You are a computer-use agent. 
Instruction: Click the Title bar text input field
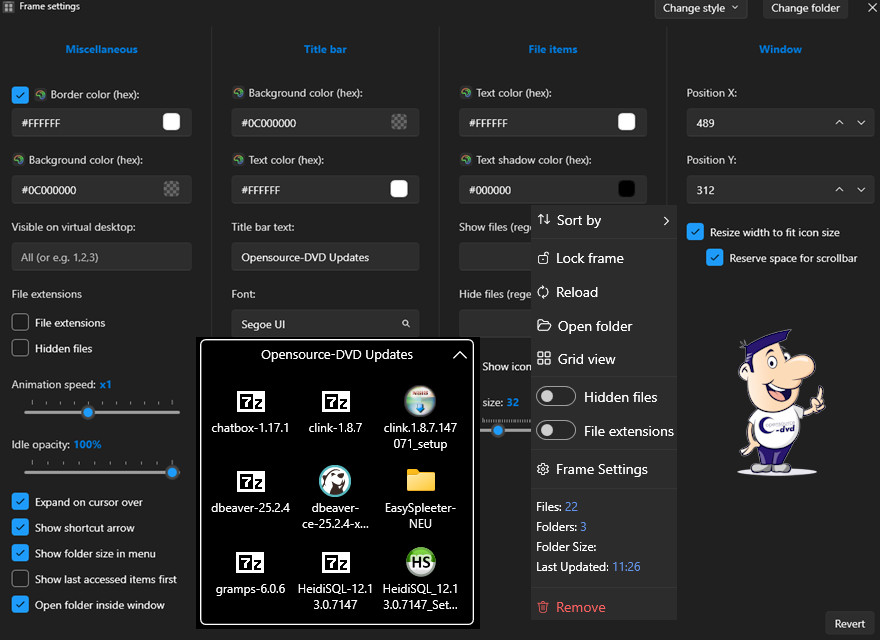pos(325,257)
